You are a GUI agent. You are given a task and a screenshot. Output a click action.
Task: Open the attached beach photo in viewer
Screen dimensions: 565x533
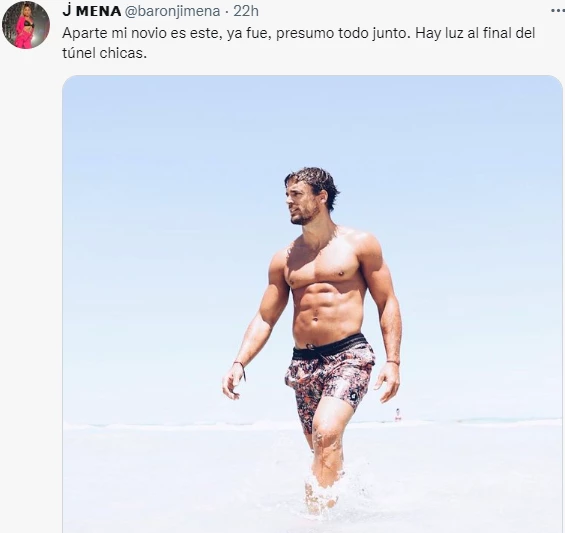312,304
